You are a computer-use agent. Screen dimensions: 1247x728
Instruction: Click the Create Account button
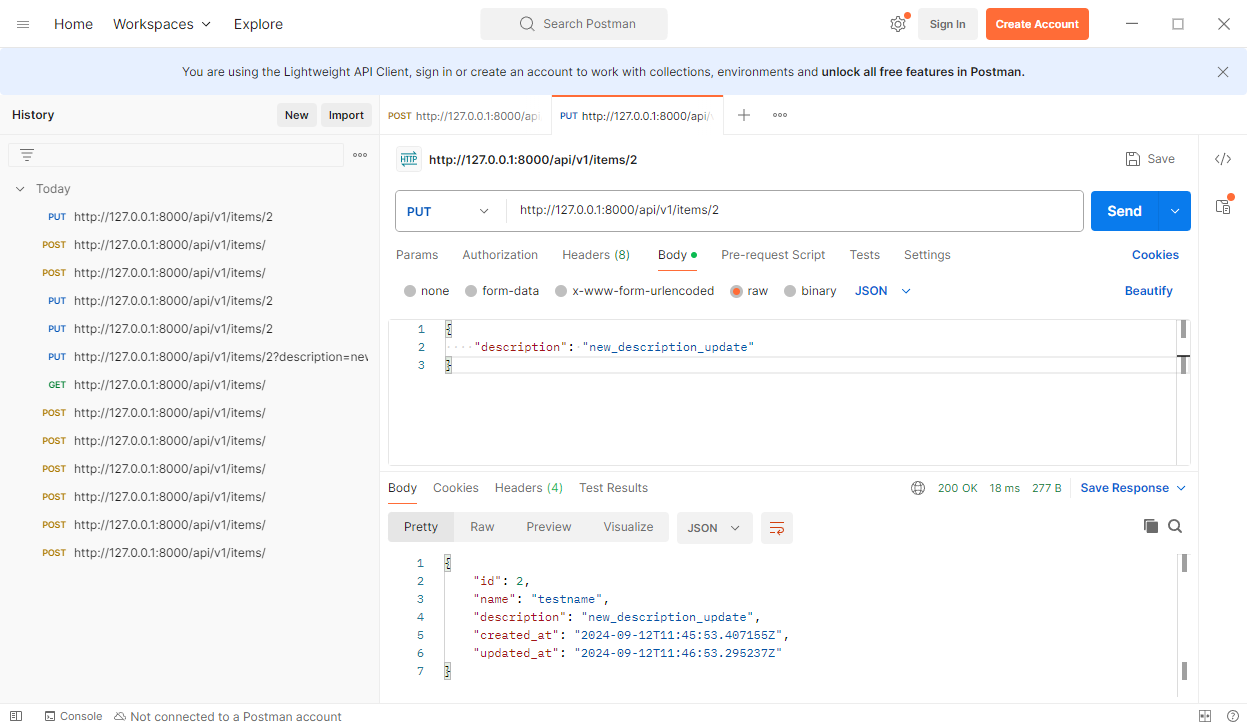point(1037,24)
